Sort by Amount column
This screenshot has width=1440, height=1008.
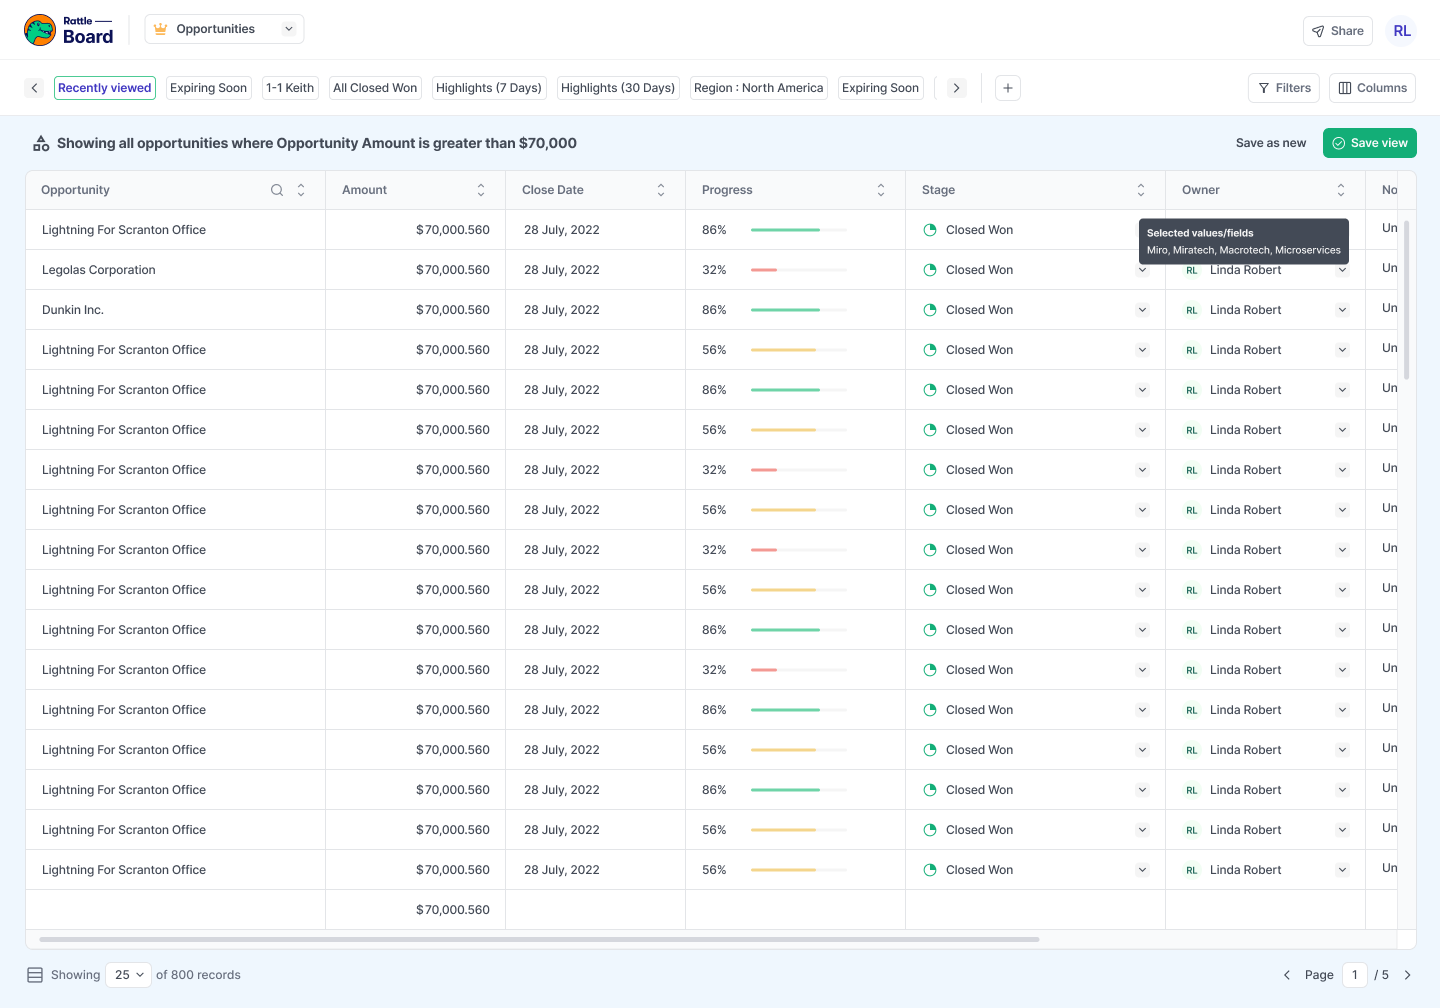(x=481, y=190)
